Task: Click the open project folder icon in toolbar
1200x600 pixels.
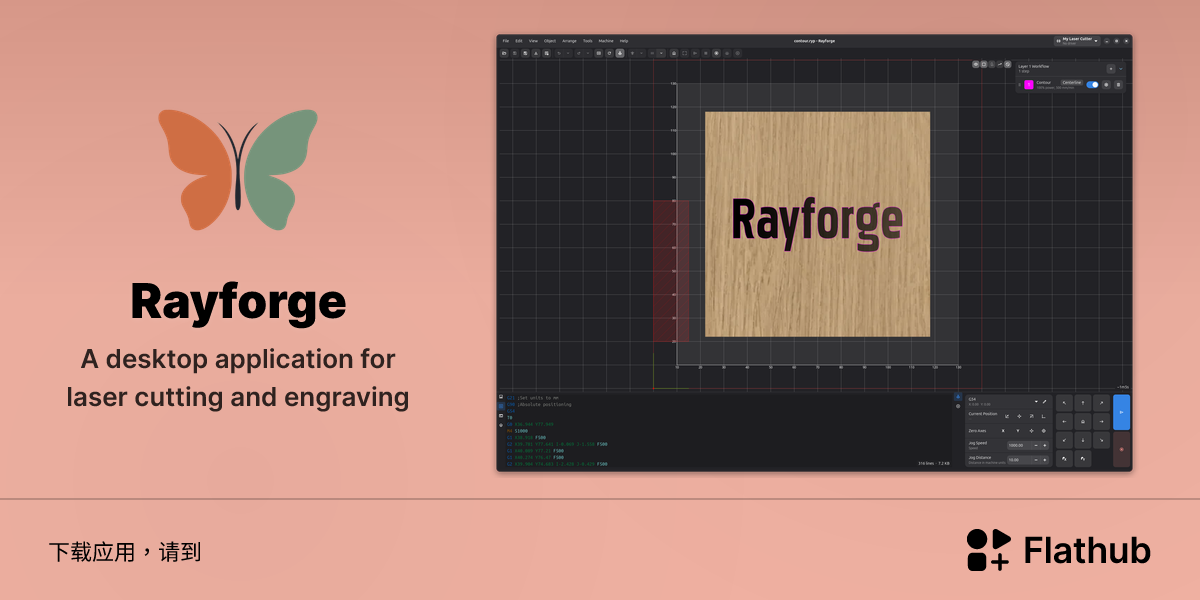Action: [x=504, y=53]
